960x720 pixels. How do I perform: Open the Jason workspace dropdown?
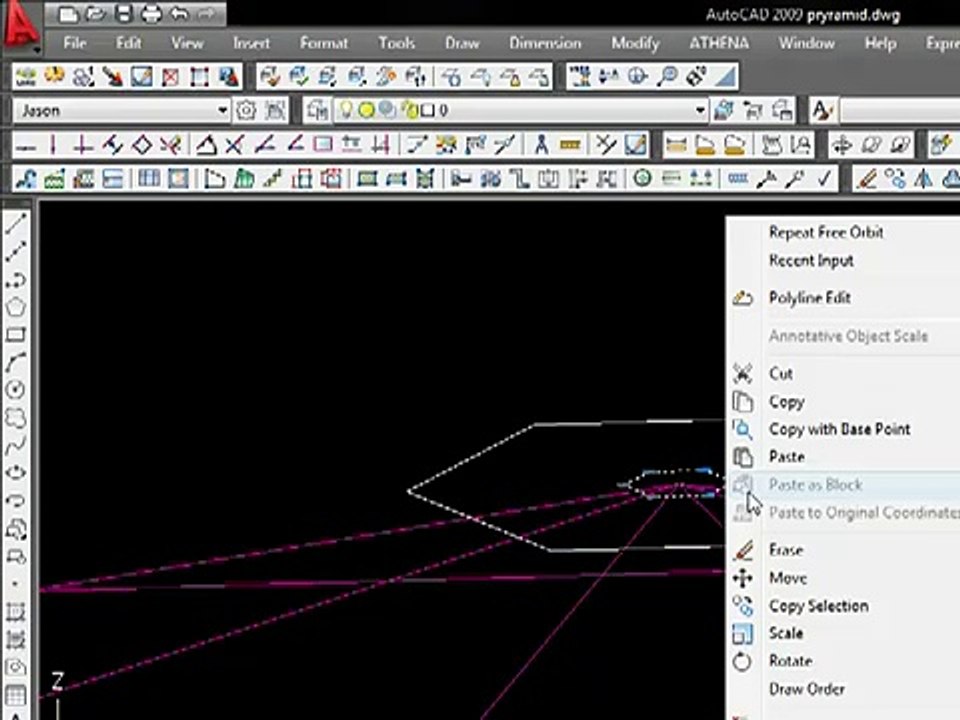pos(122,111)
